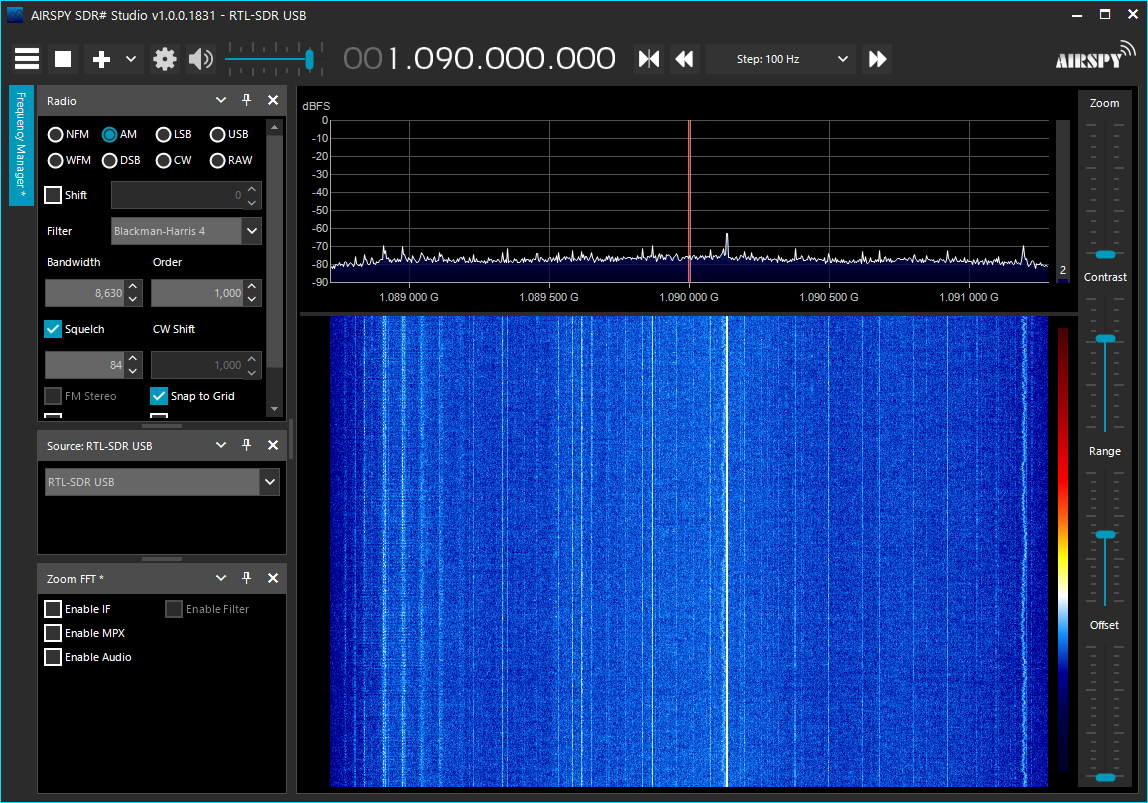Decrease Bandwidth with down stepper arrow
This screenshot has height=803, width=1148.
(x=133, y=299)
